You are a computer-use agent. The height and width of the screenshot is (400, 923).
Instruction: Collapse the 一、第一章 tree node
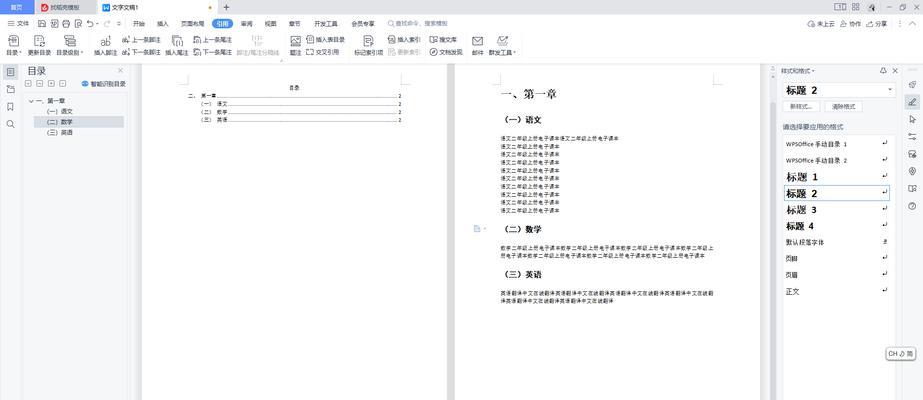point(31,101)
